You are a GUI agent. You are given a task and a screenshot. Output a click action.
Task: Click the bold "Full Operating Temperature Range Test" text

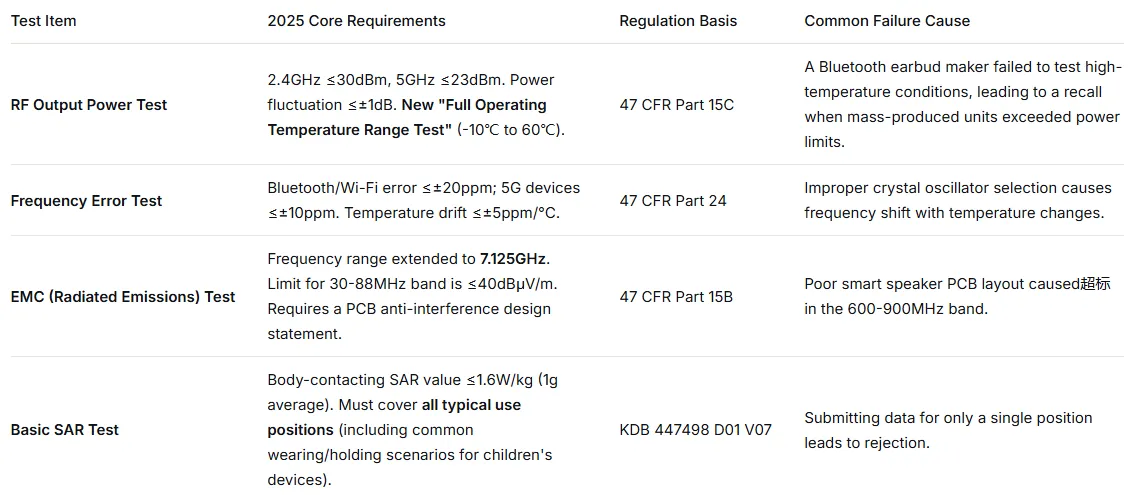[x=406, y=117]
